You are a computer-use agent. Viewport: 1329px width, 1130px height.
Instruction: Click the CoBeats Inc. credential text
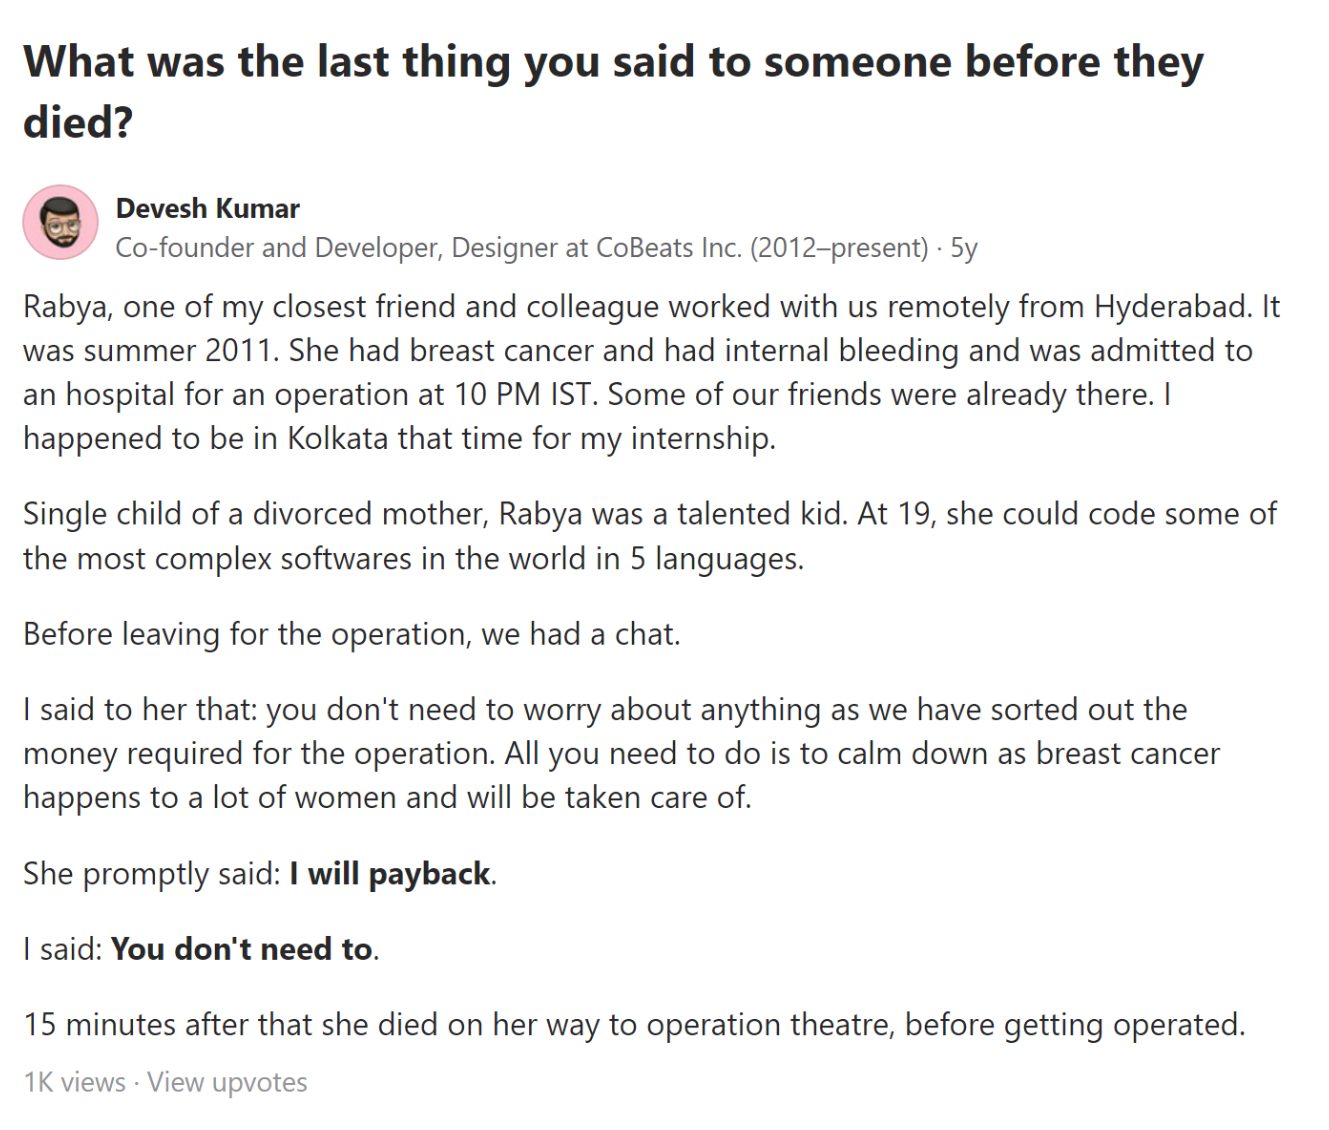point(669,247)
